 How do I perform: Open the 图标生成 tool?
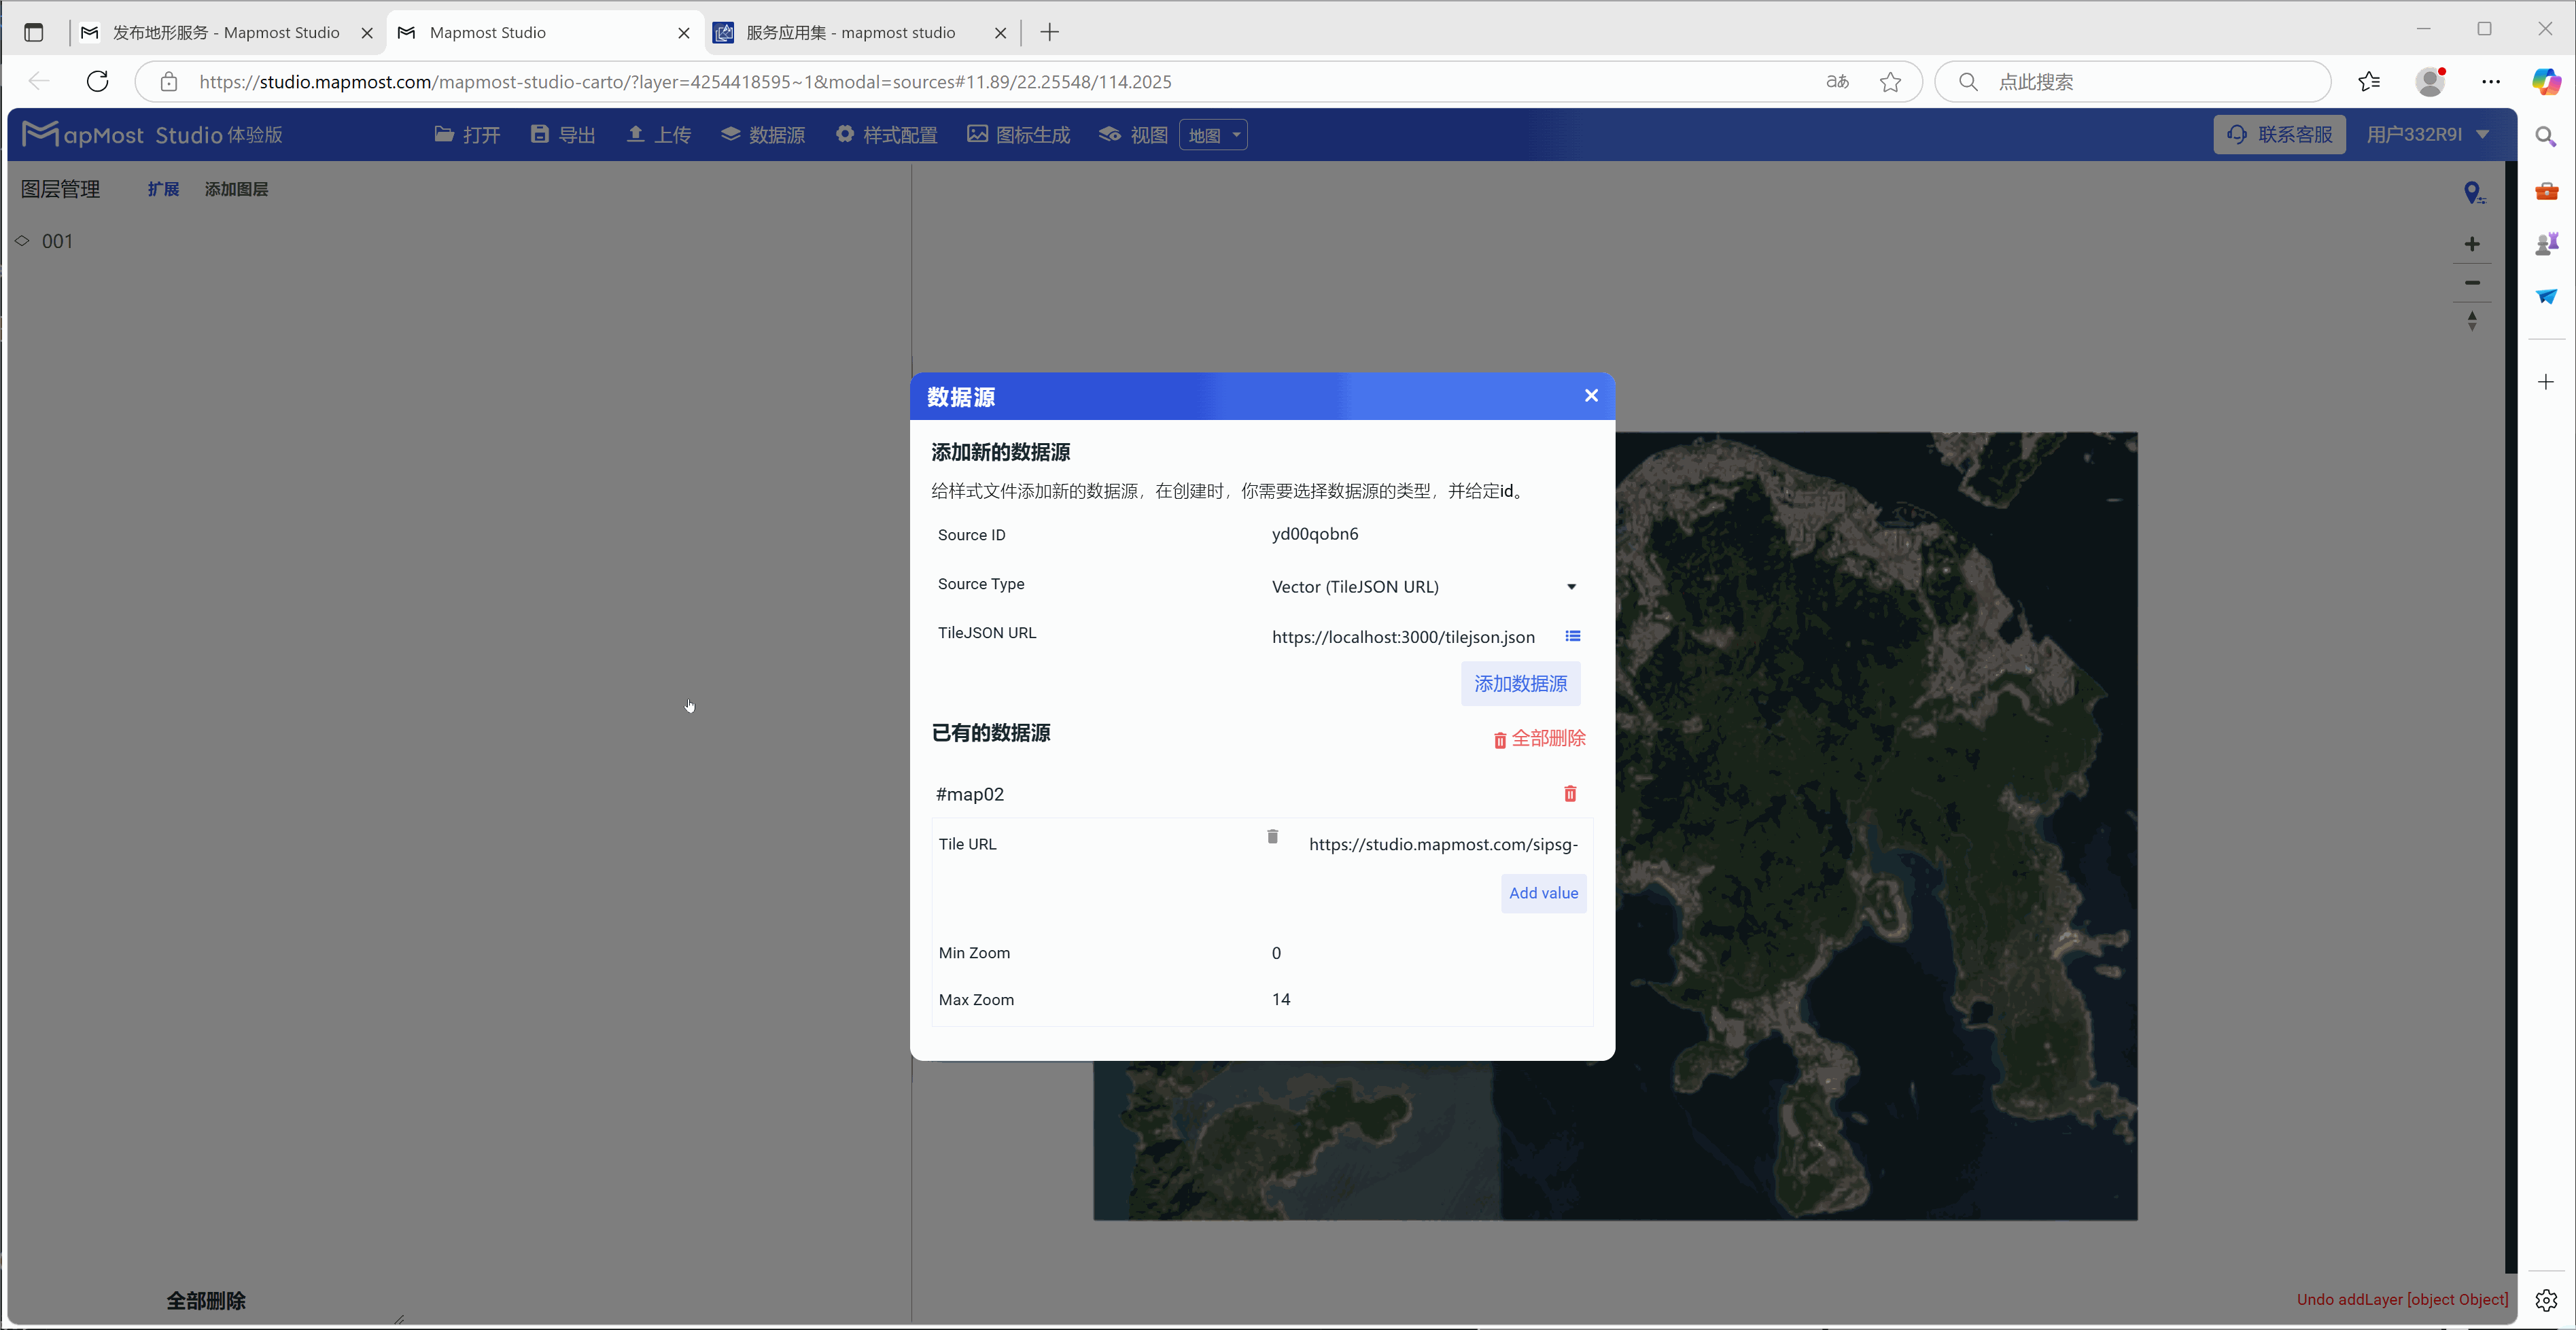[1018, 135]
